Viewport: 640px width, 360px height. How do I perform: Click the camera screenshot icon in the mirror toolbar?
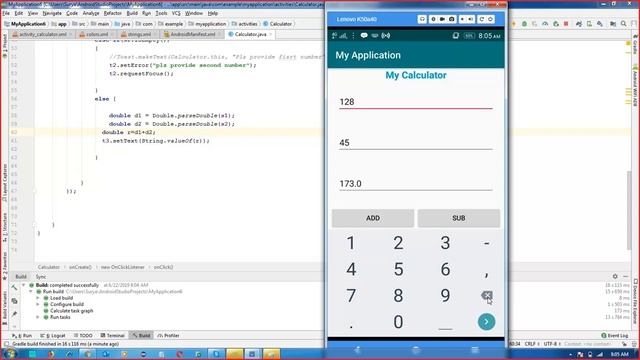tap(451, 19)
